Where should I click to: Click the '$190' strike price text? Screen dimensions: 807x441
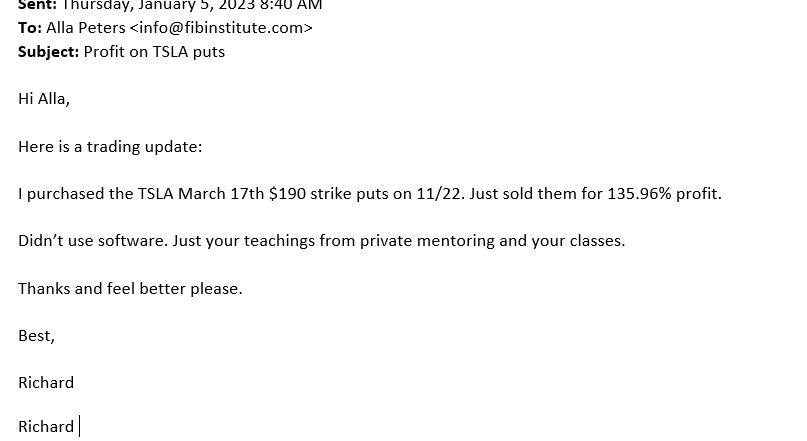point(287,194)
